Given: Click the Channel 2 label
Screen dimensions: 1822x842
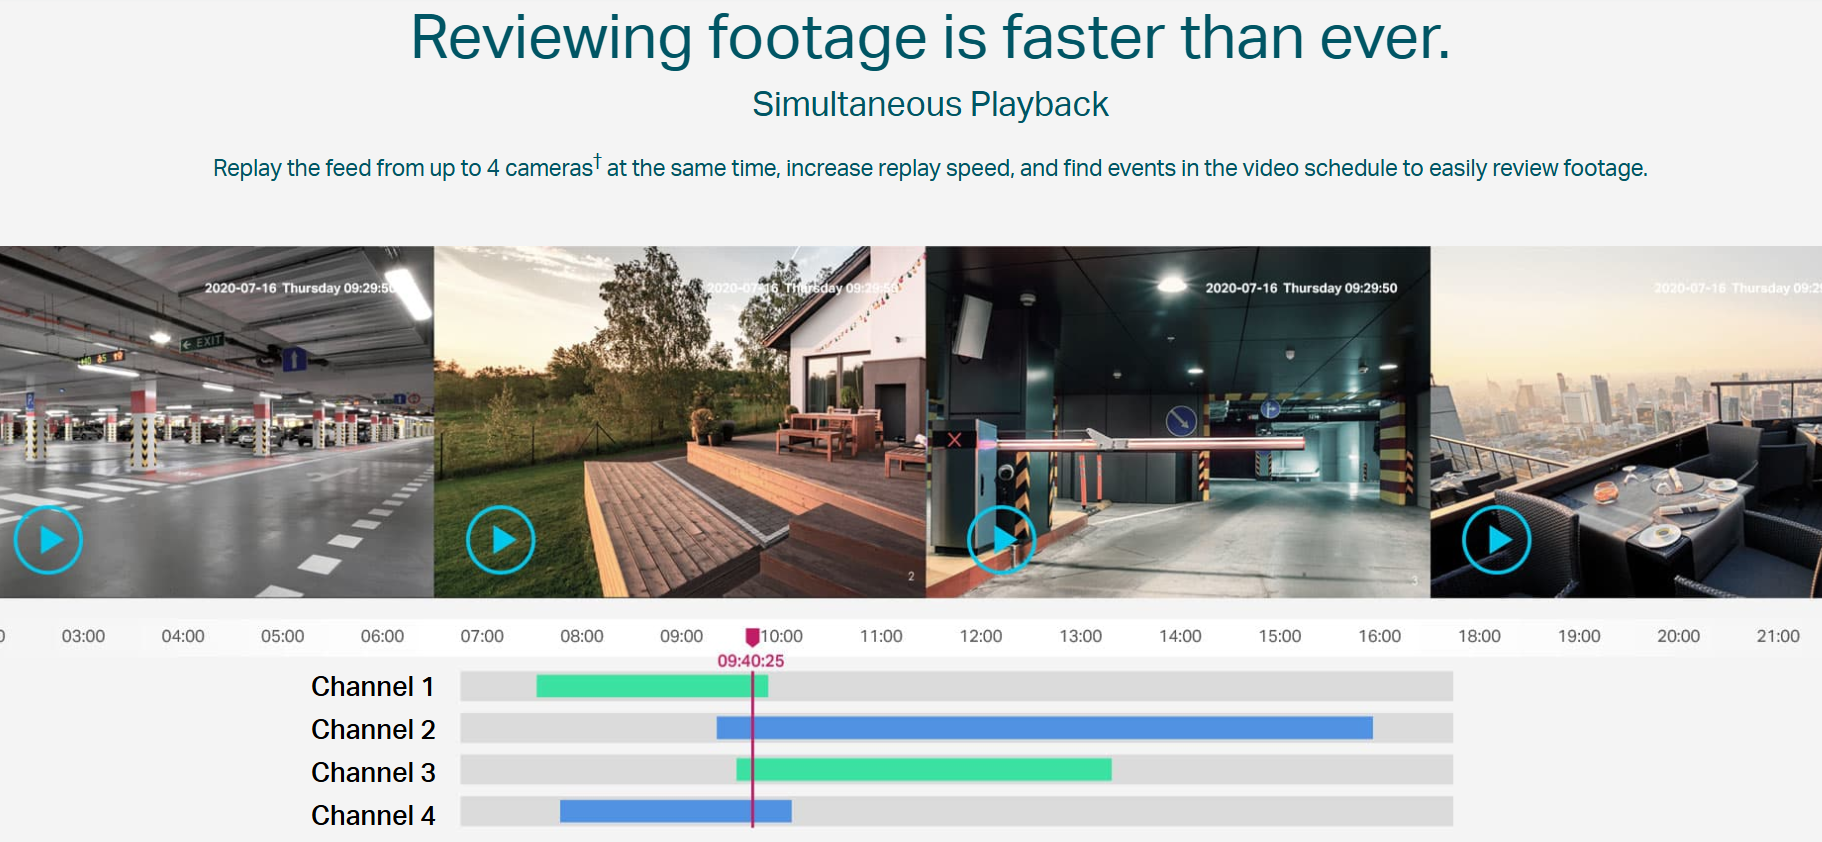Looking at the screenshot, I should (x=372, y=730).
